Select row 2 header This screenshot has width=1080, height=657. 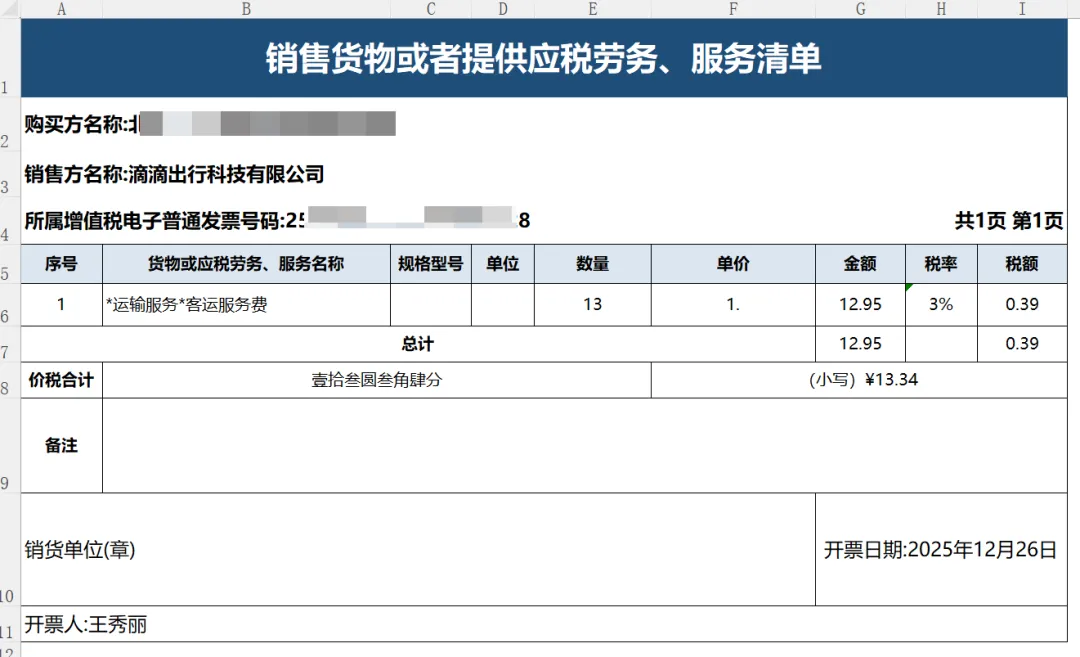(x=10, y=125)
